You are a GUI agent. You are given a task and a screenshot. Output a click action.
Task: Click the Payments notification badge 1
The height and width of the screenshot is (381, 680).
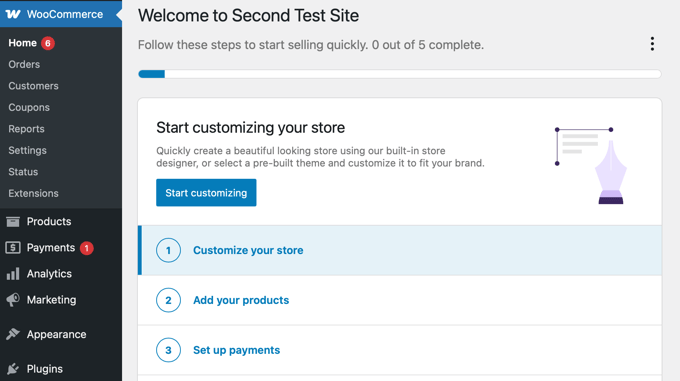pyautogui.click(x=87, y=248)
